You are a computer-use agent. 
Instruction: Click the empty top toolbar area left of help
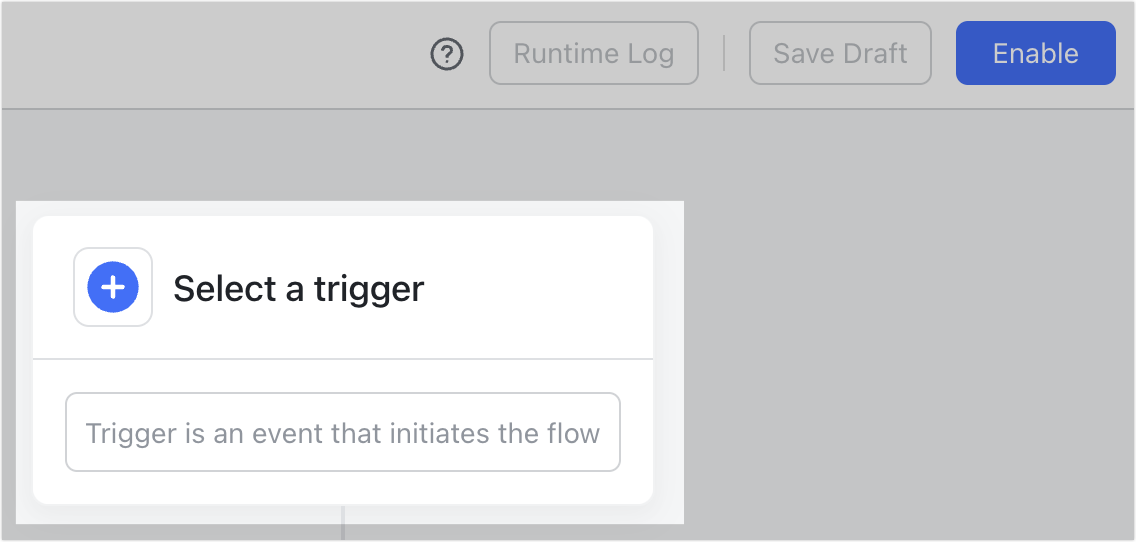coord(210,54)
